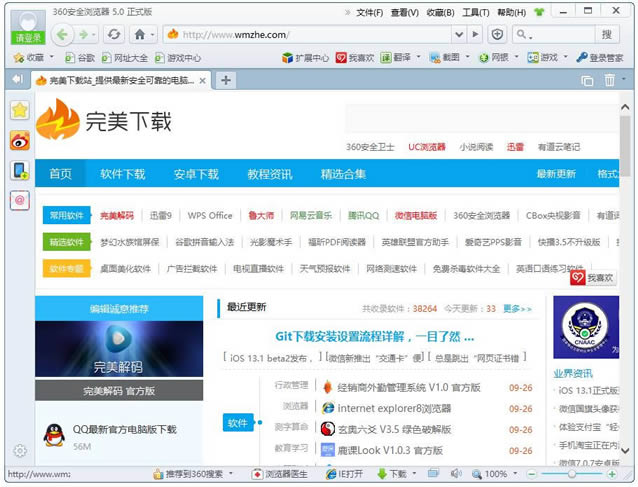Open the 工具(T) menu
Image resolution: width=638 pixels, height=487 pixels.
click(x=476, y=13)
